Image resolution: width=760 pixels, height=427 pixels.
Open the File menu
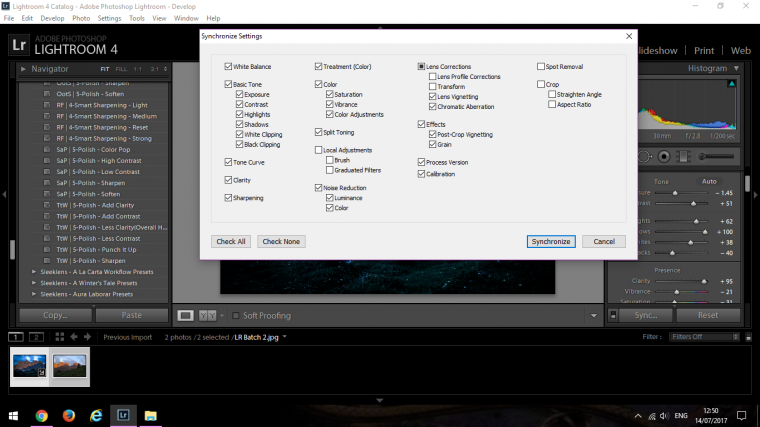(9, 18)
